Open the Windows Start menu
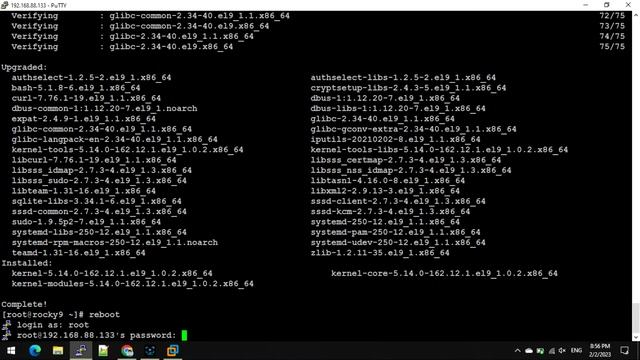This screenshot has height=360, width=640. tap(11, 351)
